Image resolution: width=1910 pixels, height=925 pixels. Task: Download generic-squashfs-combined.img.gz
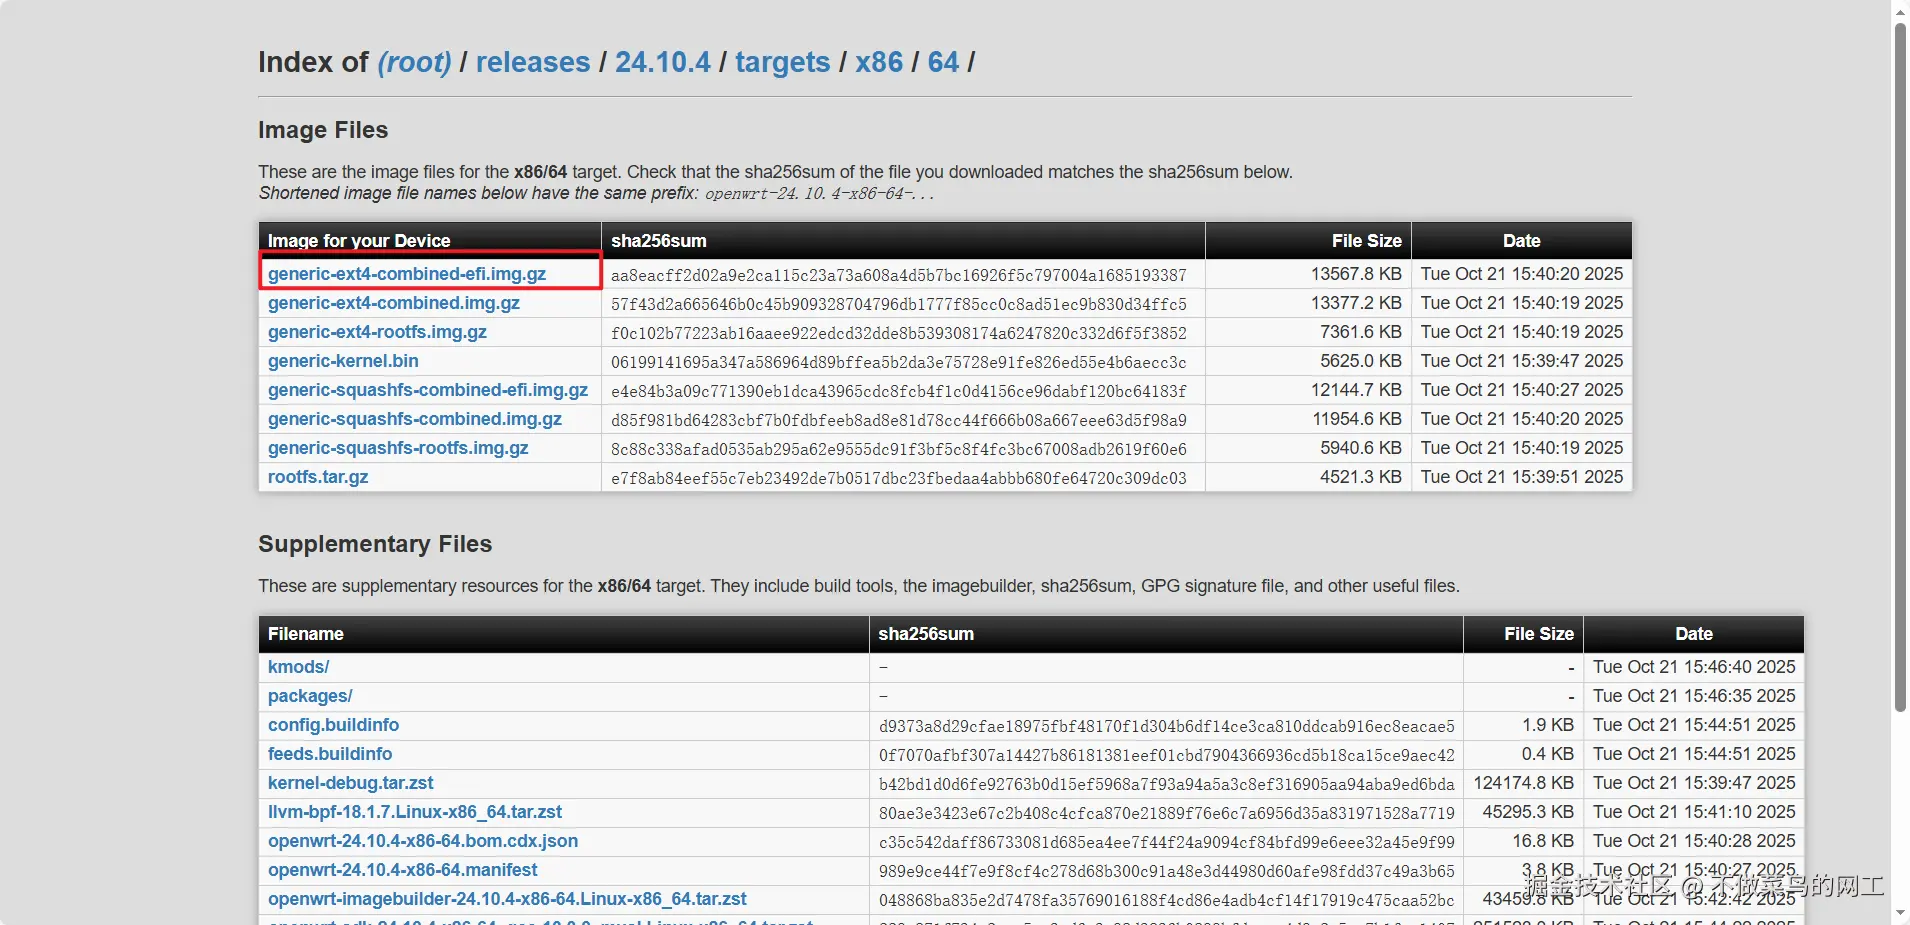point(415,419)
